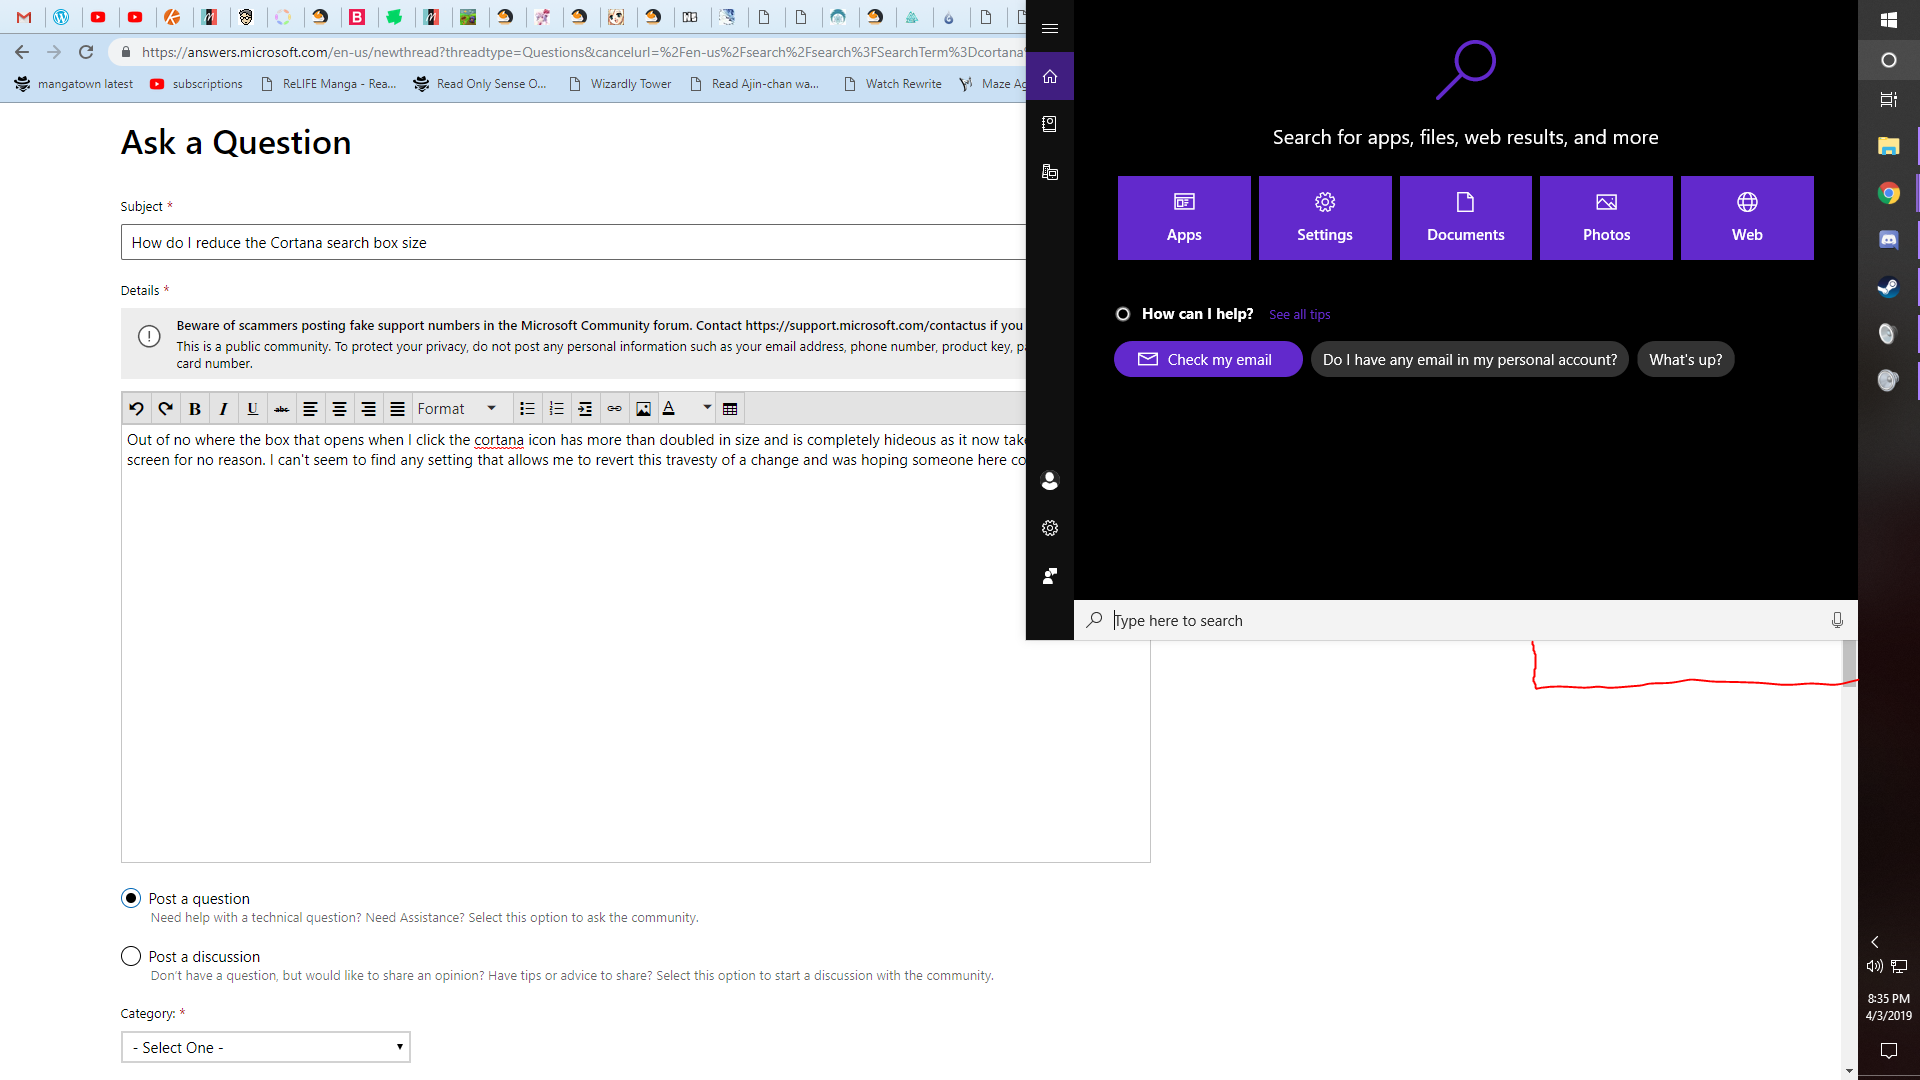
Task: Insert a bulleted list
Action: (x=527, y=408)
